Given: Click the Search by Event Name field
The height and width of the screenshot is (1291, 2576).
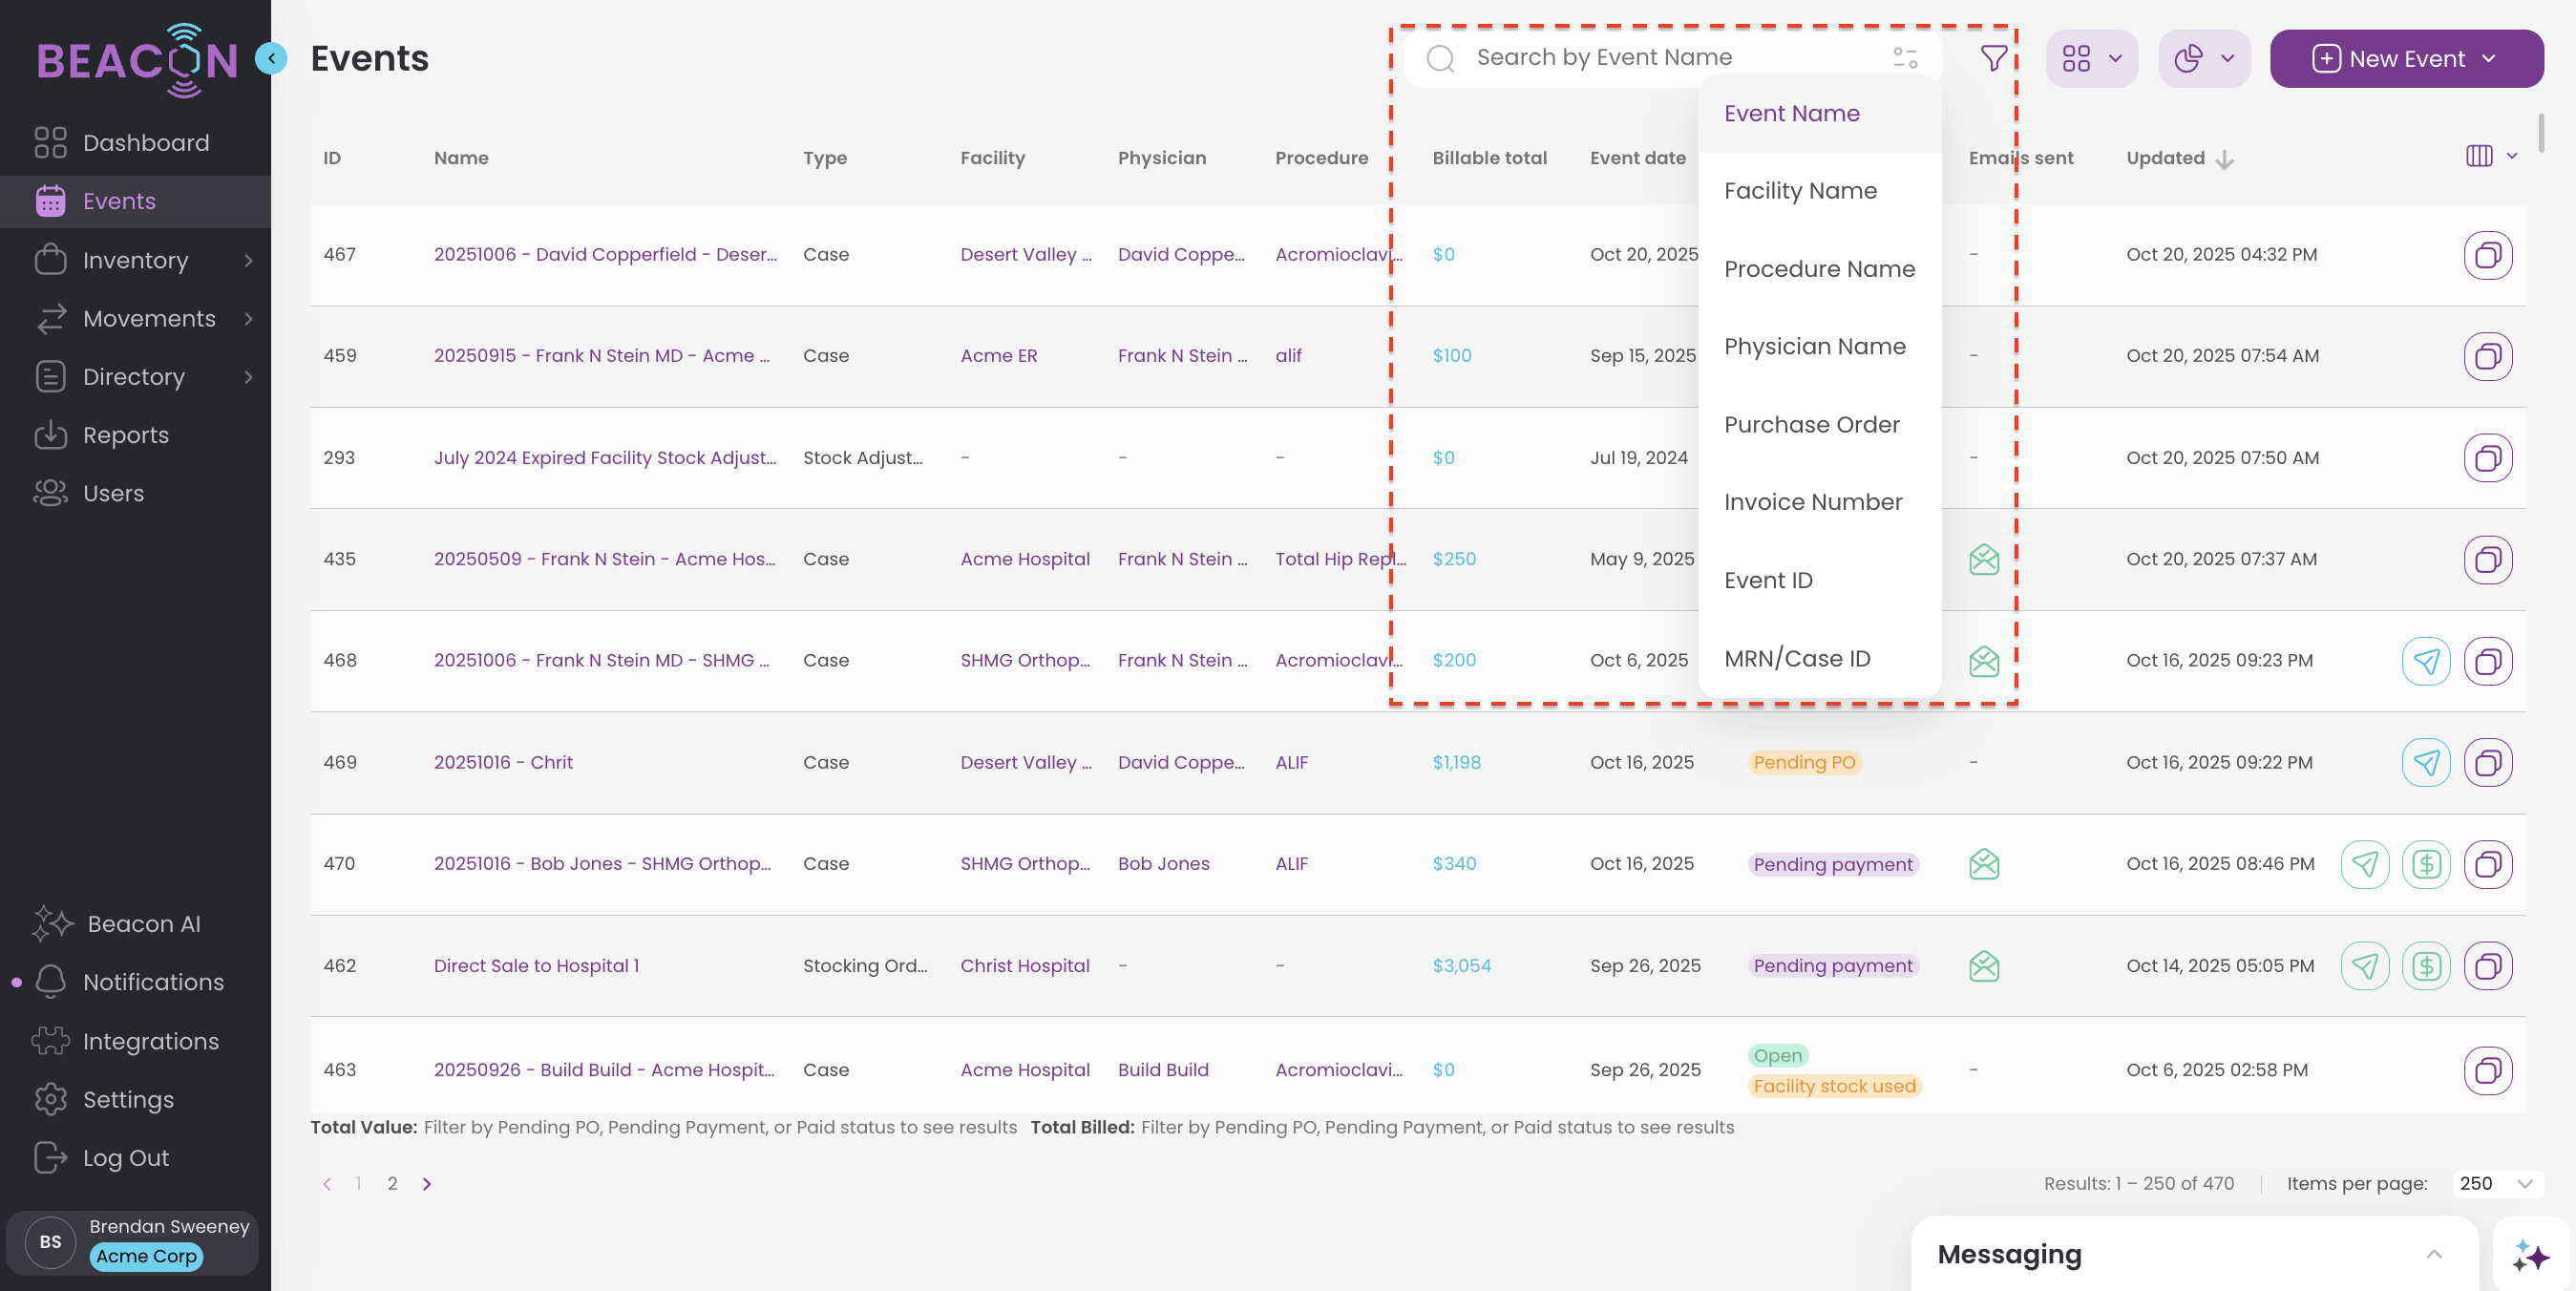Looking at the screenshot, I should [x=1660, y=58].
